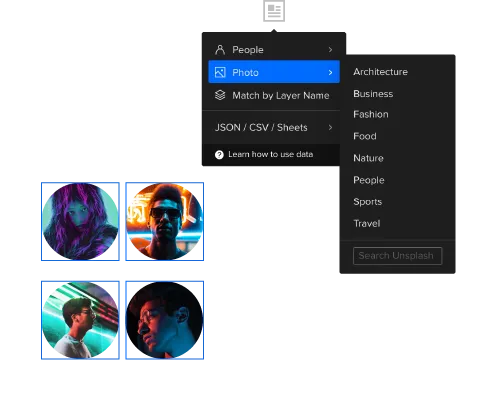Choose Travel from the photo list
The height and width of the screenshot is (400, 501).
(x=367, y=223)
